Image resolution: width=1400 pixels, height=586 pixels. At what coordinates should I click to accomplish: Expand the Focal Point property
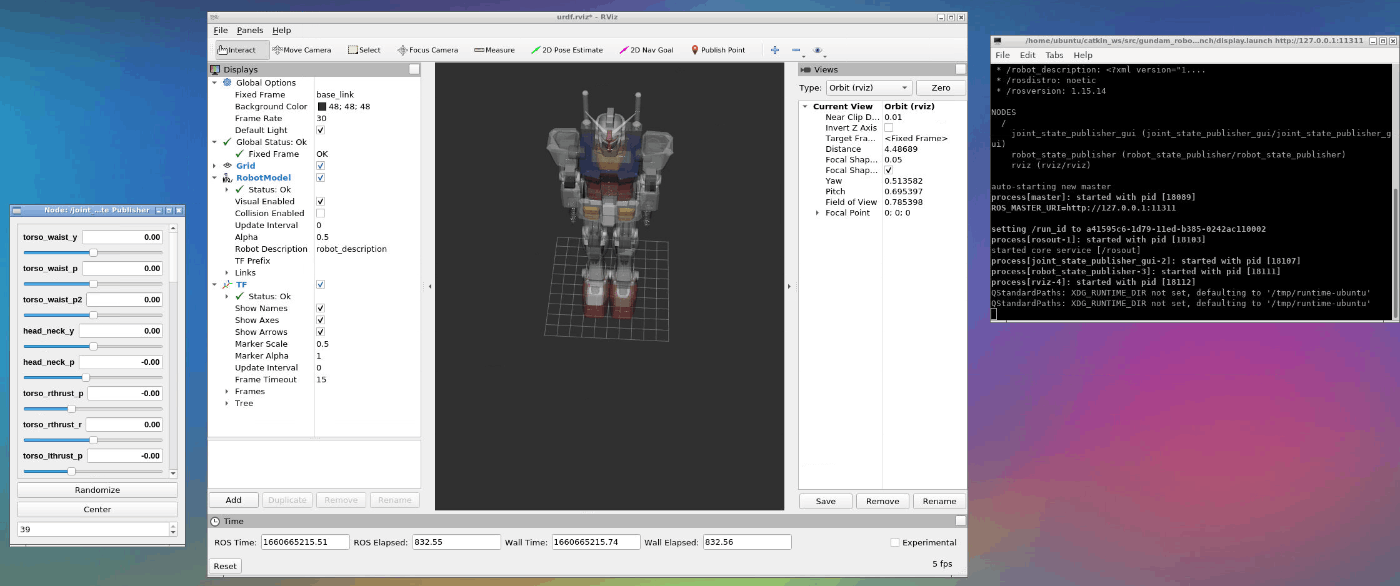(x=818, y=213)
